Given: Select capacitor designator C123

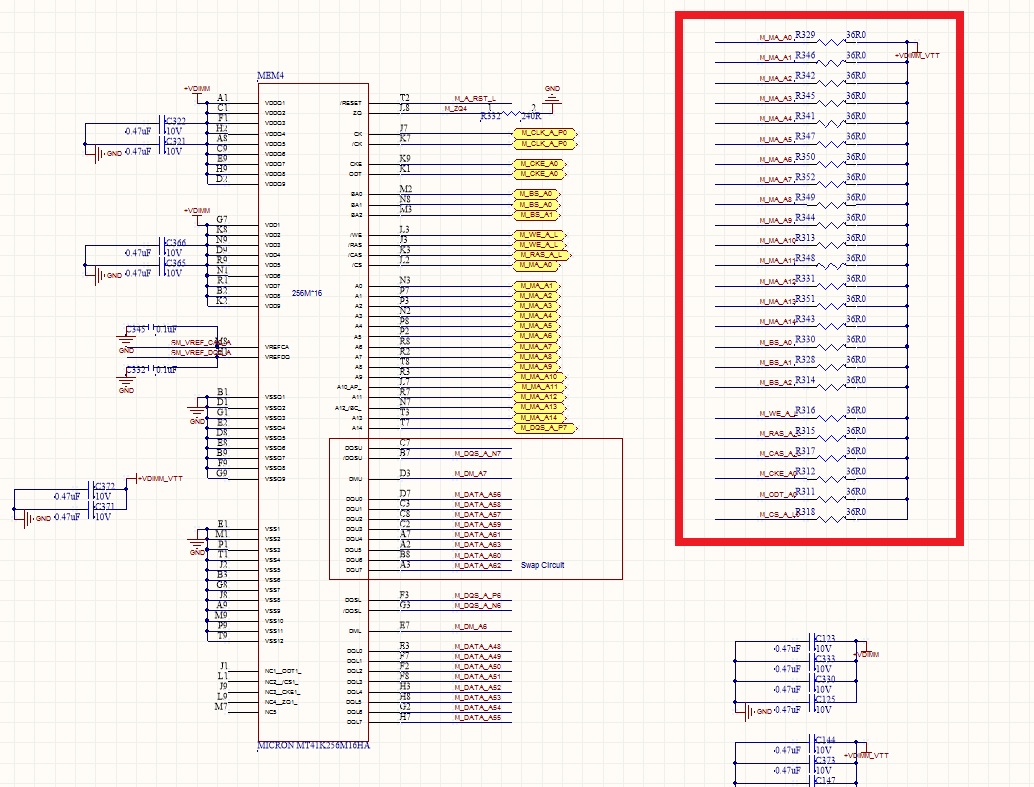Looking at the screenshot, I should pyautogui.click(x=826, y=639).
